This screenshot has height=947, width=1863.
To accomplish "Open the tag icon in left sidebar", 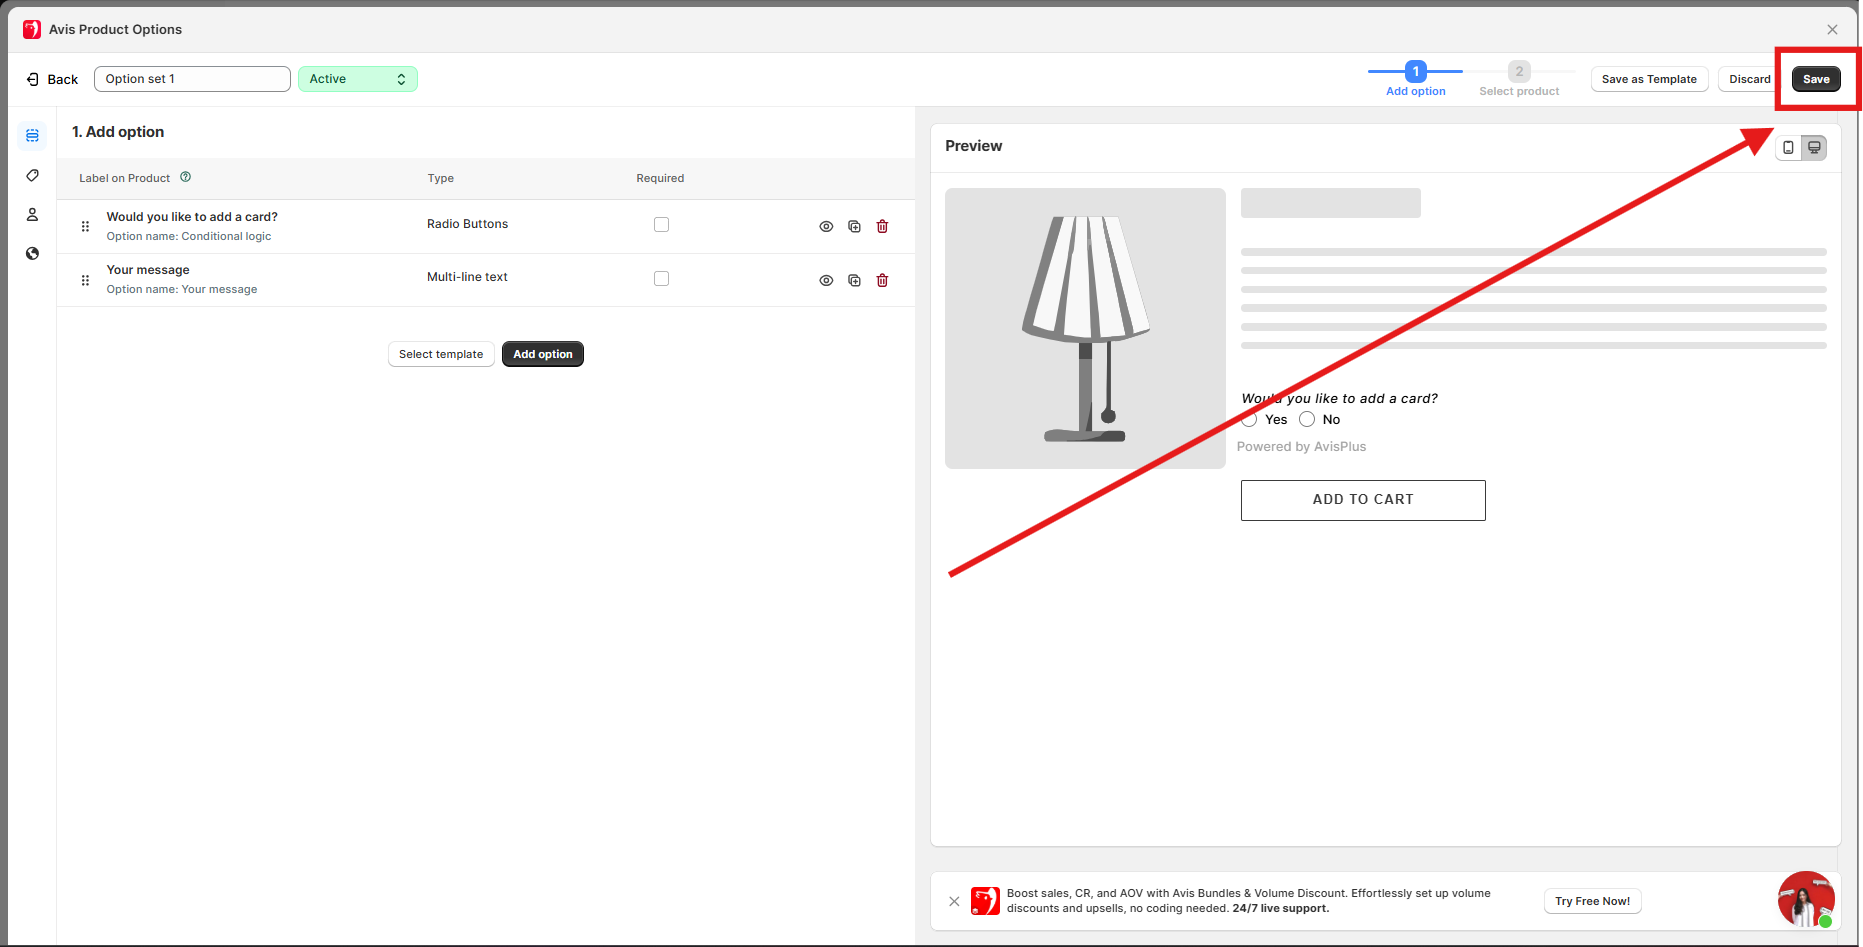I will point(32,176).
